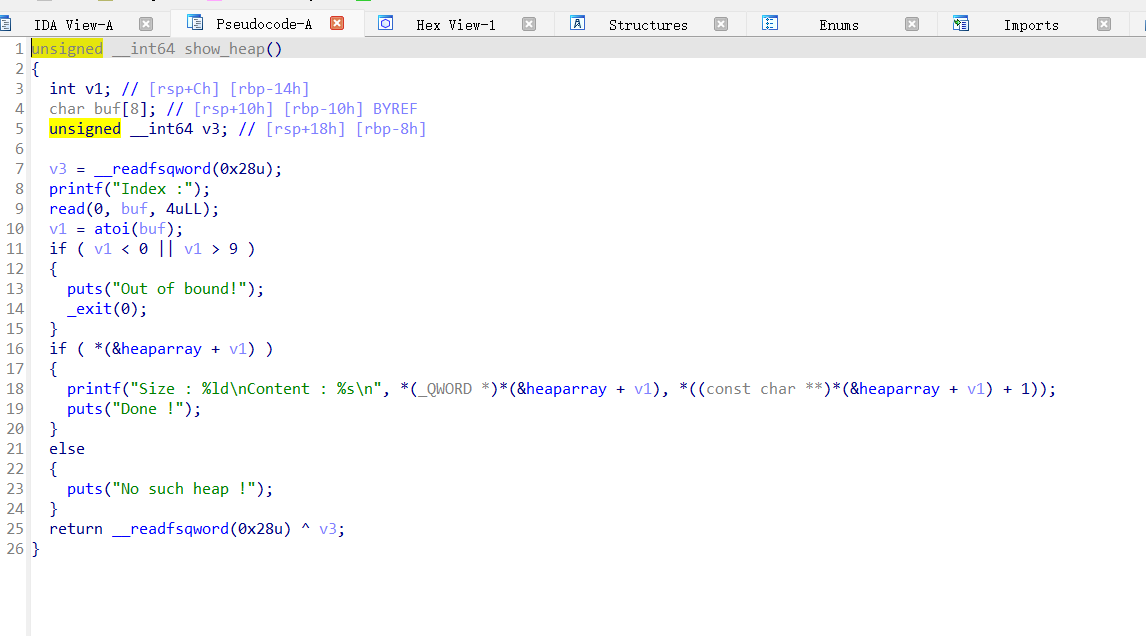Click the const char ** cast
1146x636 pixels.
pyautogui.click(x=764, y=389)
